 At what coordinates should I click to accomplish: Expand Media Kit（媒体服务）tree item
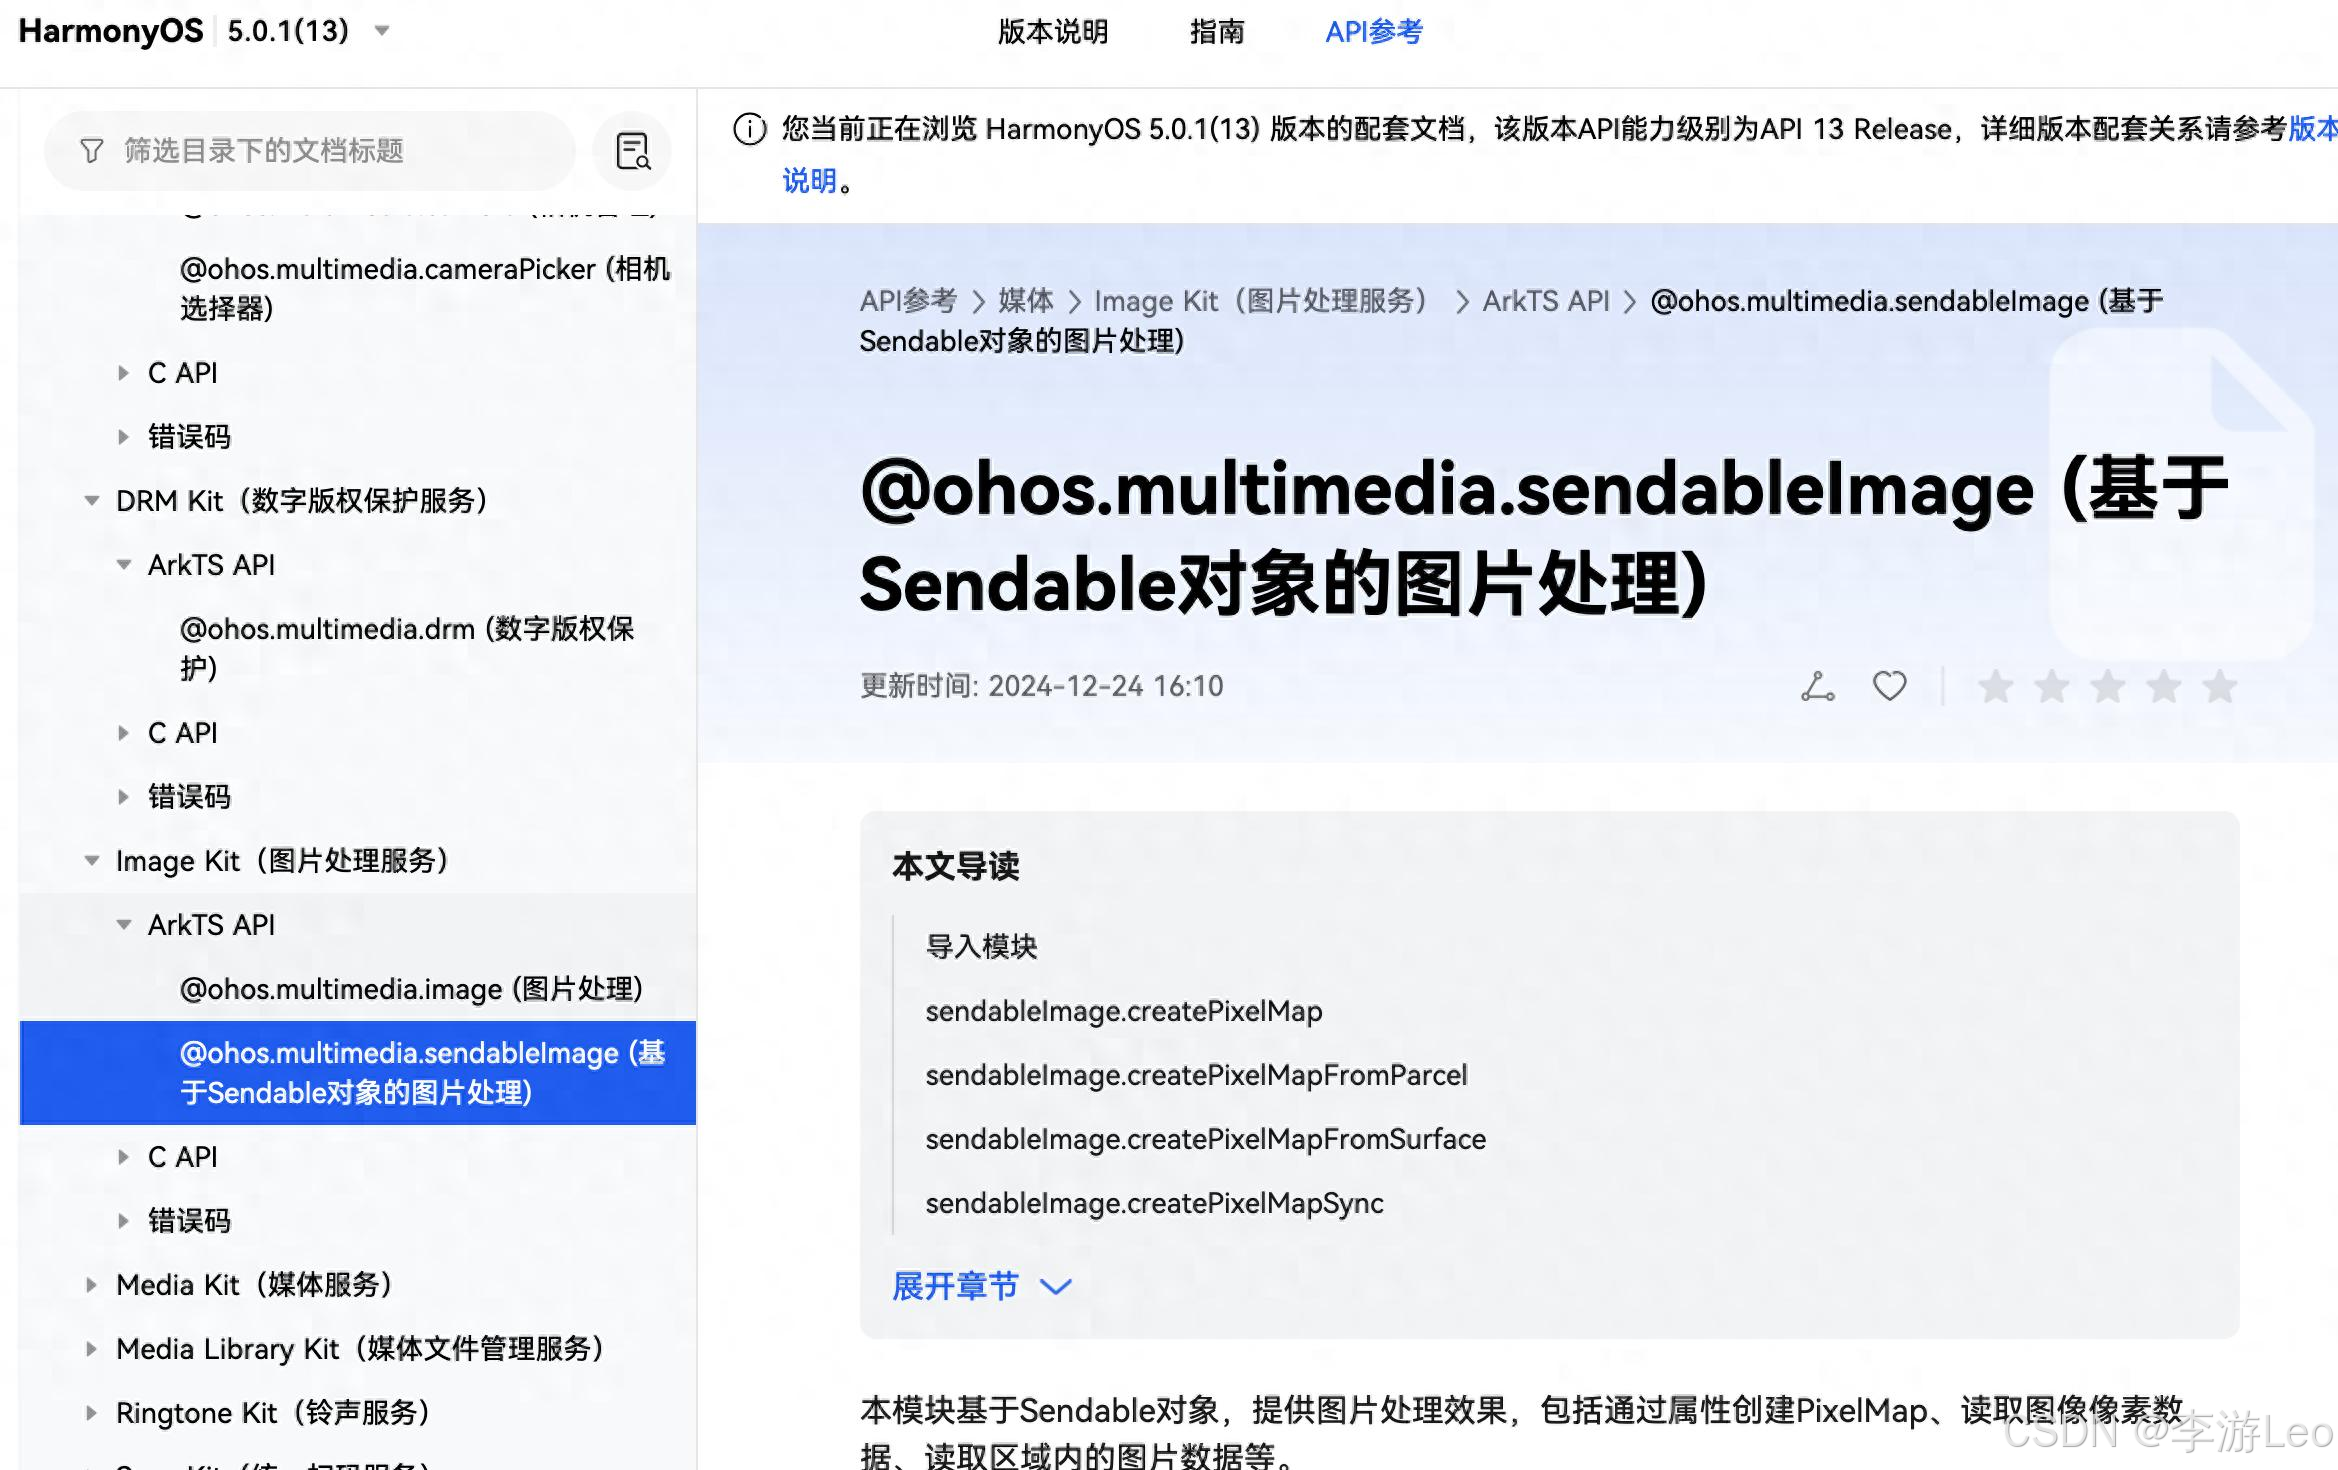coord(93,1284)
